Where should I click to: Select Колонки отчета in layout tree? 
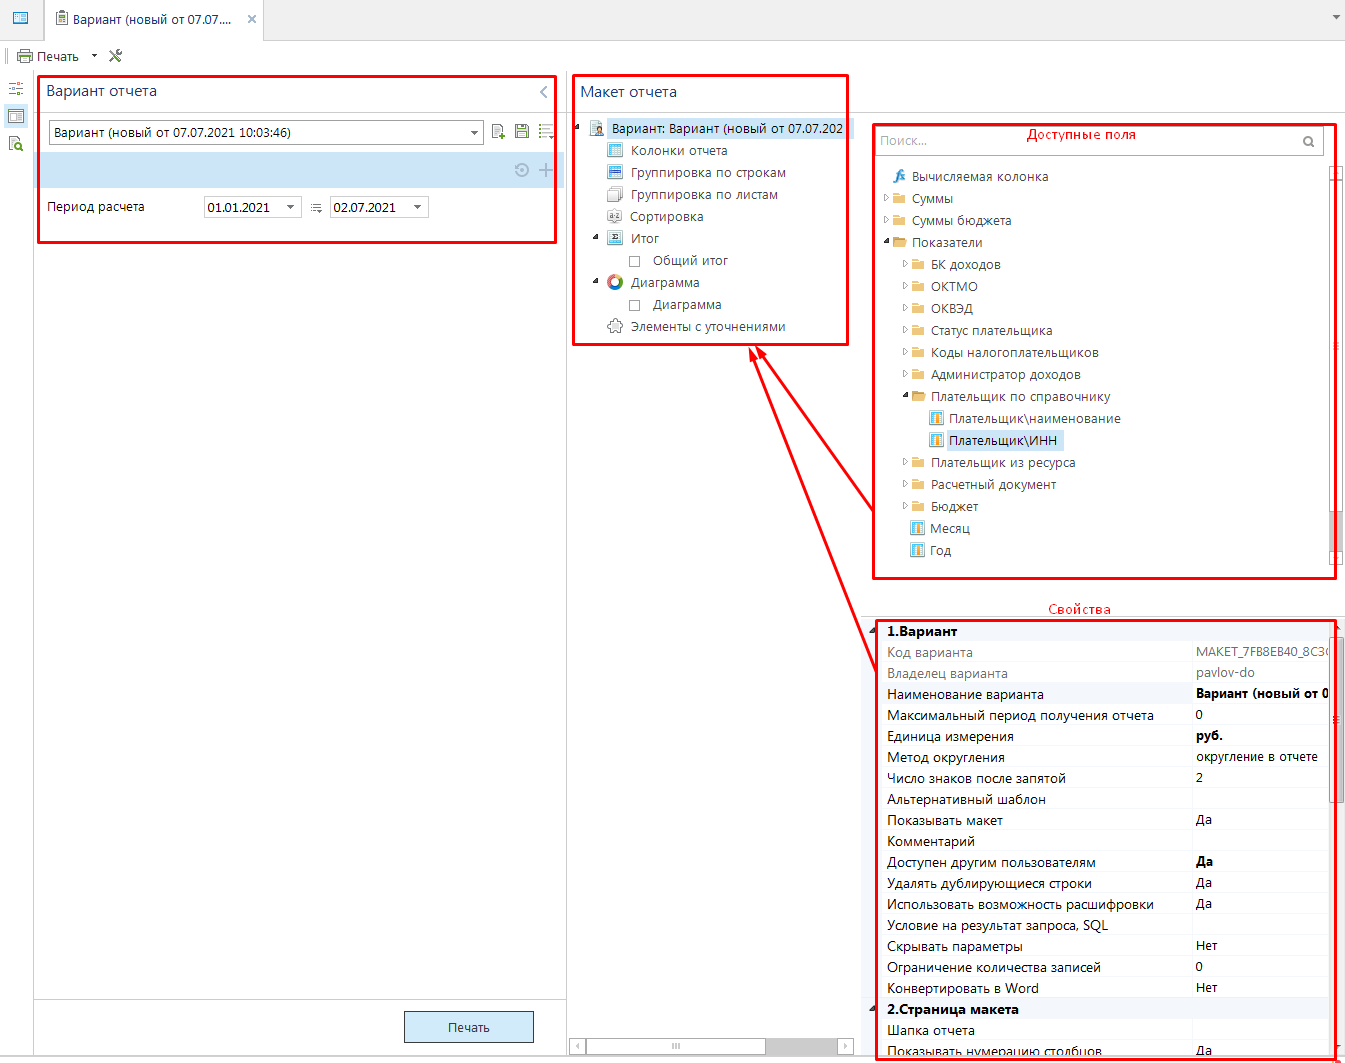click(x=679, y=150)
